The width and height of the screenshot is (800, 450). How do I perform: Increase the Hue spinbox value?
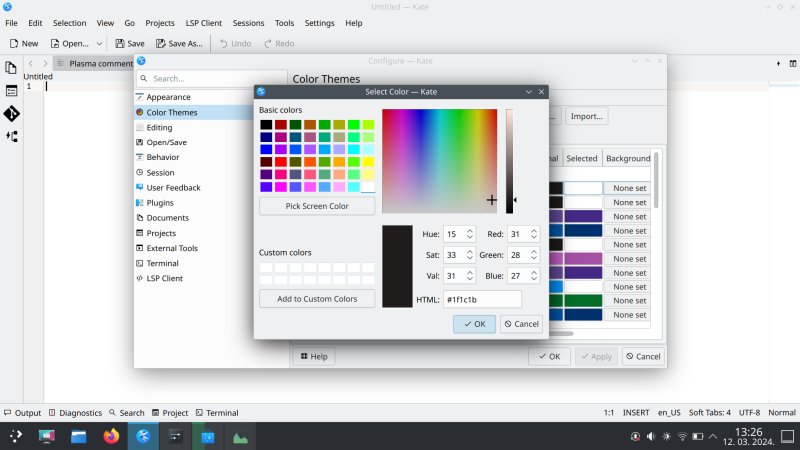pos(470,231)
